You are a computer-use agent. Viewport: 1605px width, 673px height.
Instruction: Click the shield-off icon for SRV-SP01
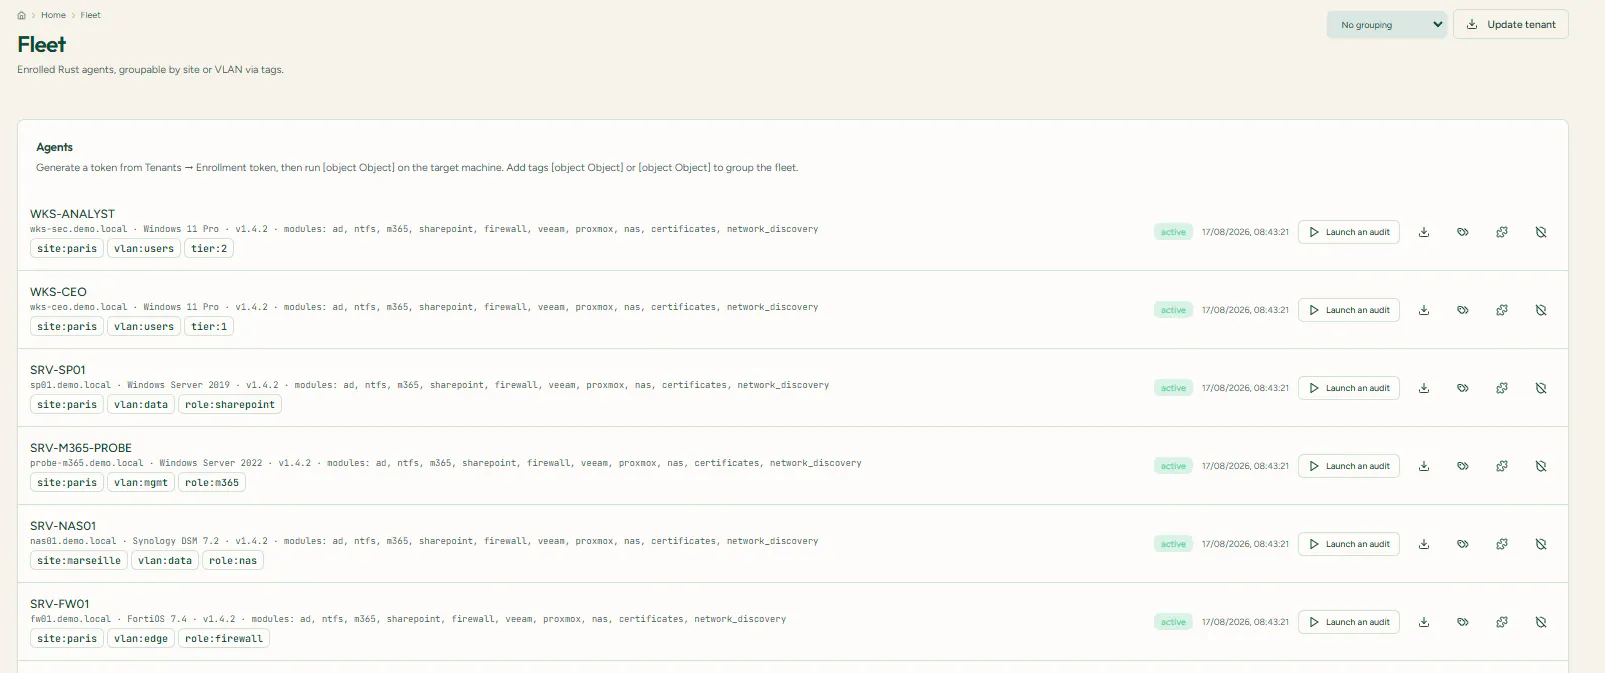pyautogui.click(x=1541, y=388)
